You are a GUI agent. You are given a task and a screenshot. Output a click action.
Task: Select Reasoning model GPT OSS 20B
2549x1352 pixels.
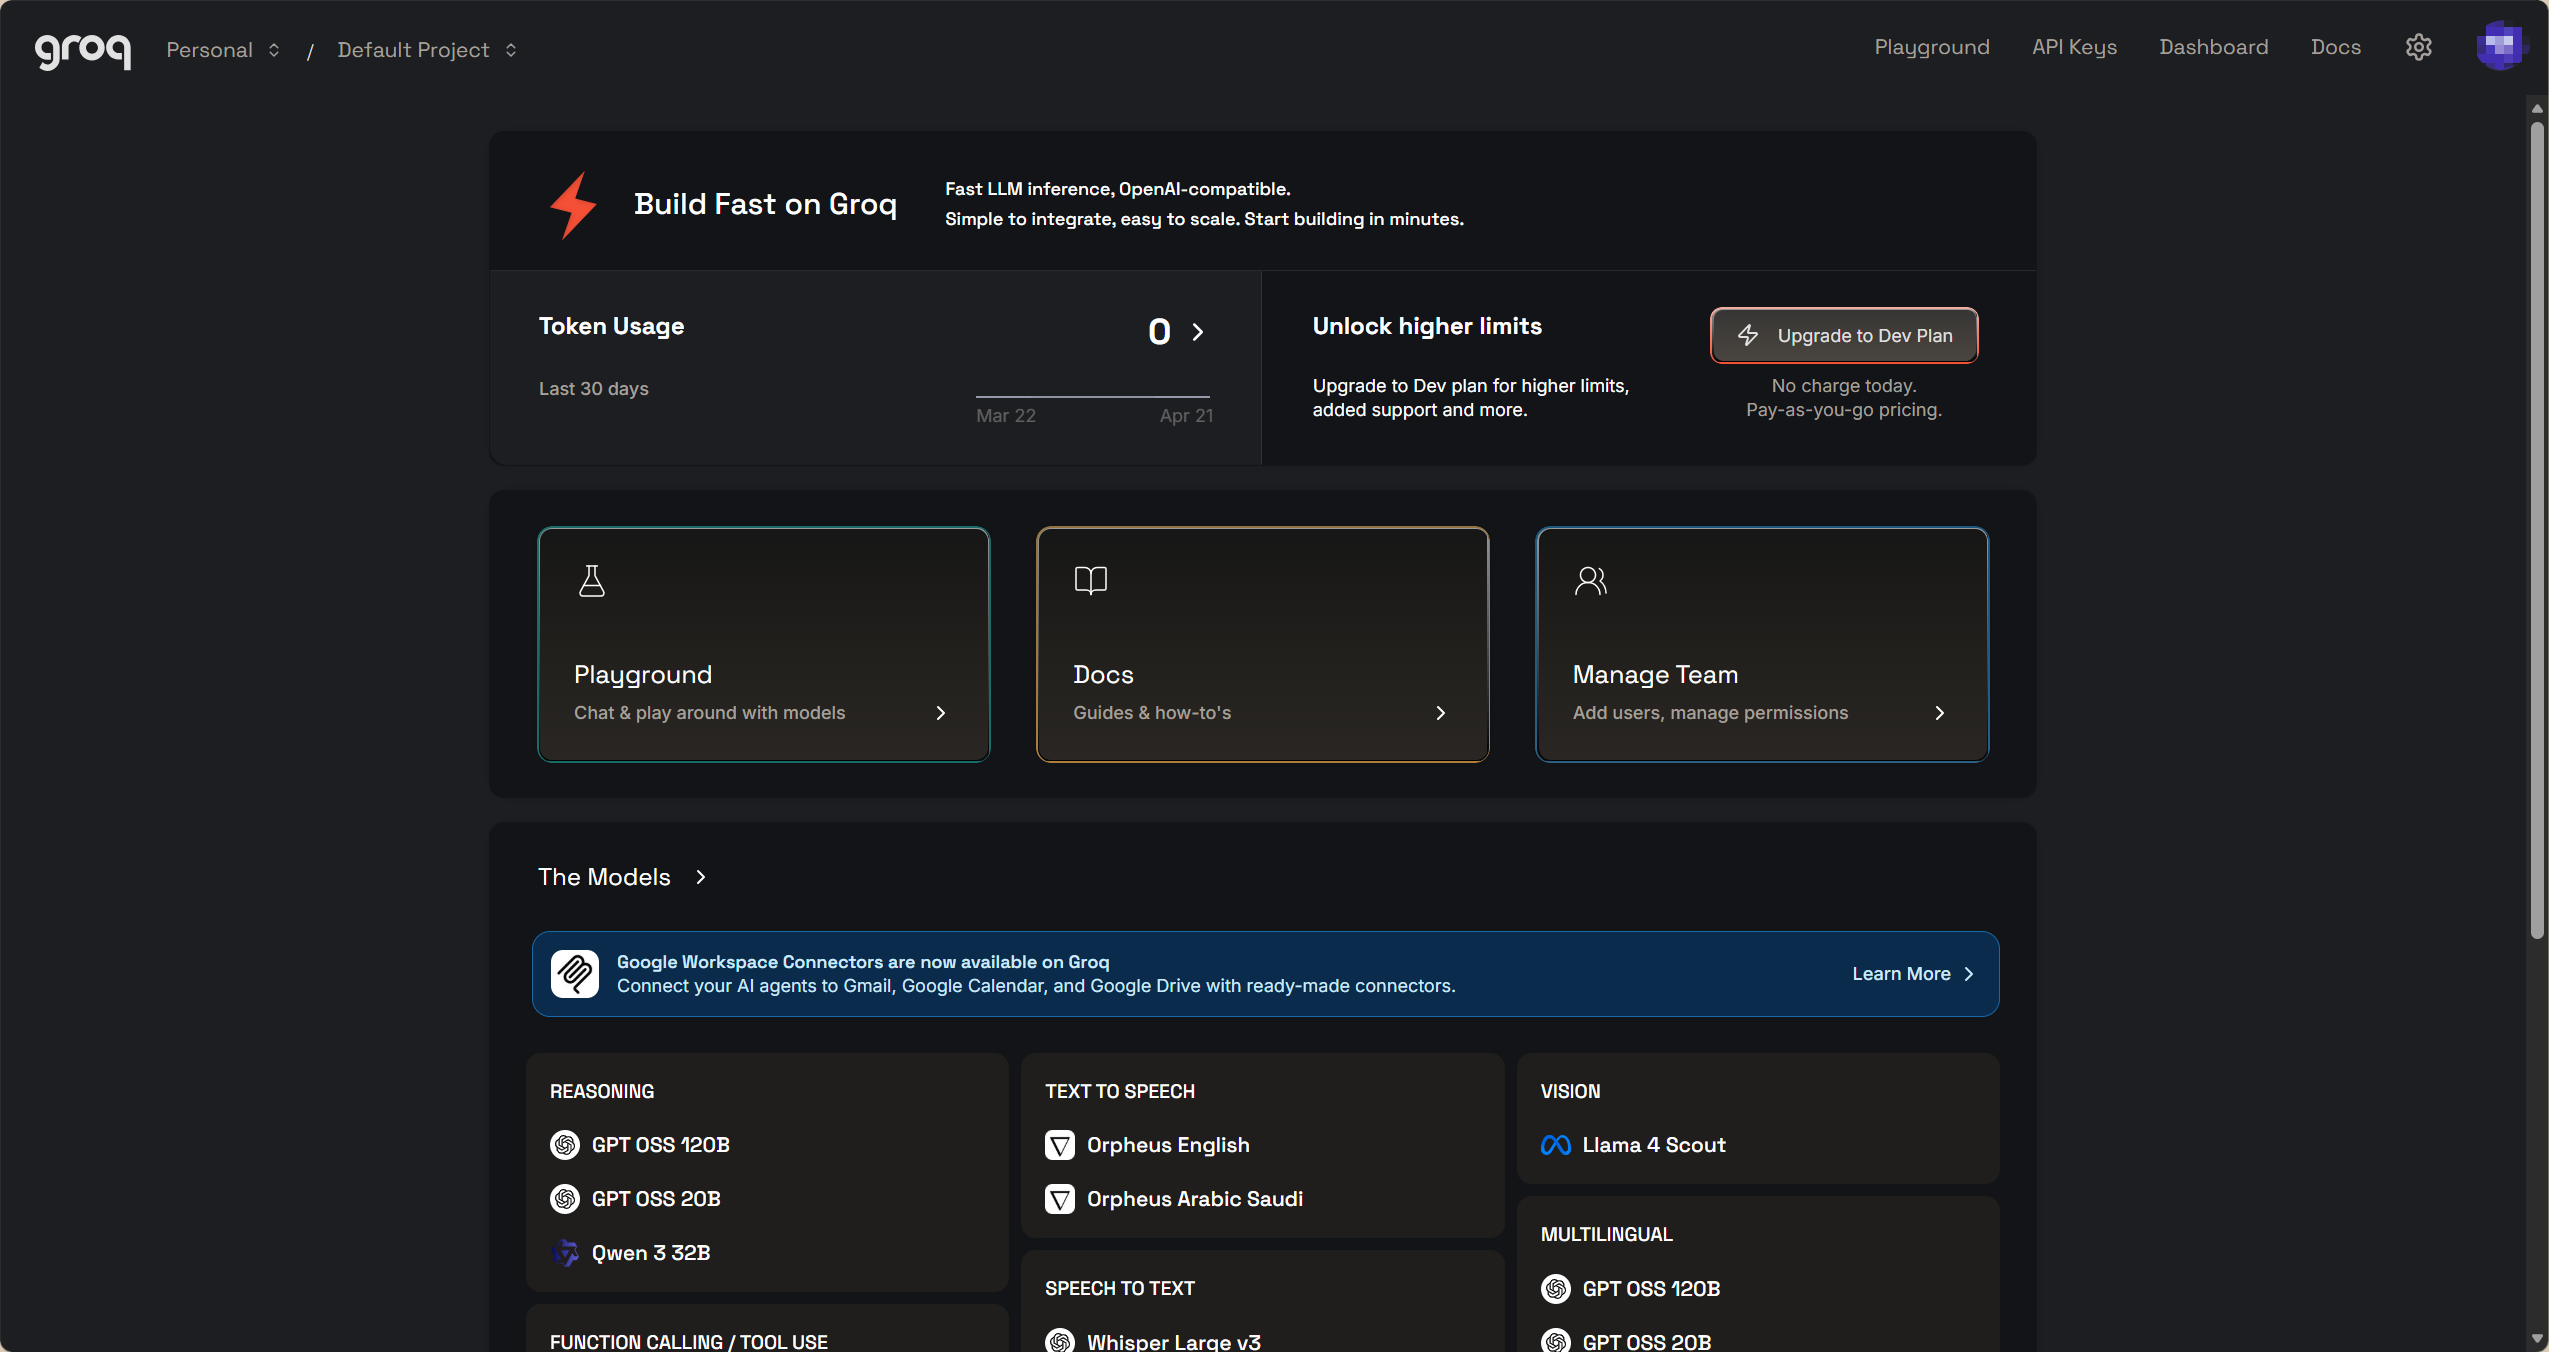click(x=656, y=1199)
